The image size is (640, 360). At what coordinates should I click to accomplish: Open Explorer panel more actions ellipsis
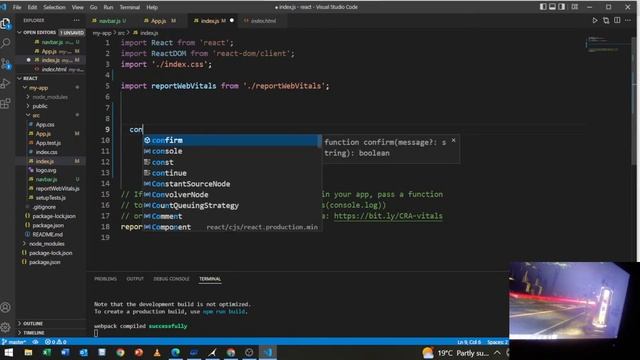point(77,20)
